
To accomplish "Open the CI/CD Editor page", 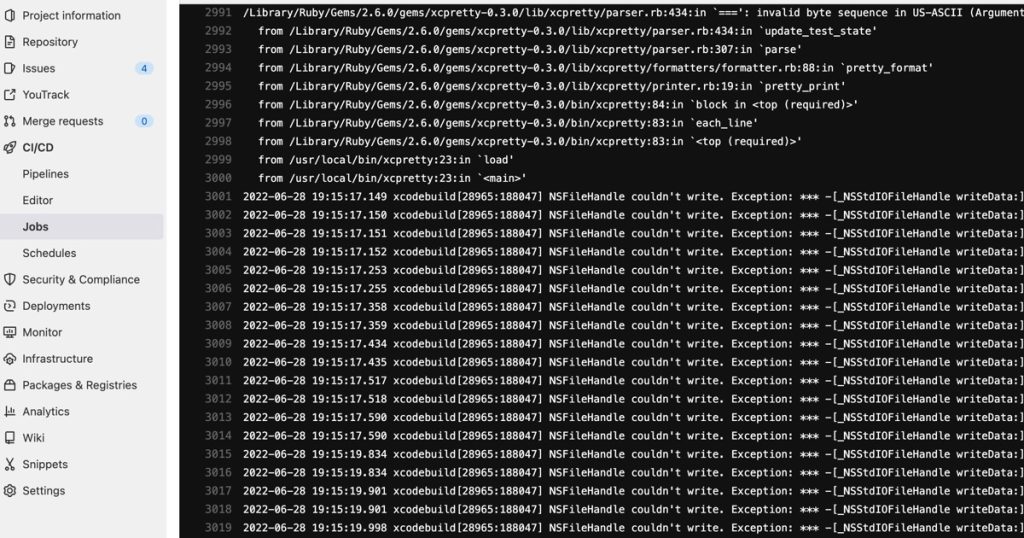I will pyautogui.click(x=37, y=200).
